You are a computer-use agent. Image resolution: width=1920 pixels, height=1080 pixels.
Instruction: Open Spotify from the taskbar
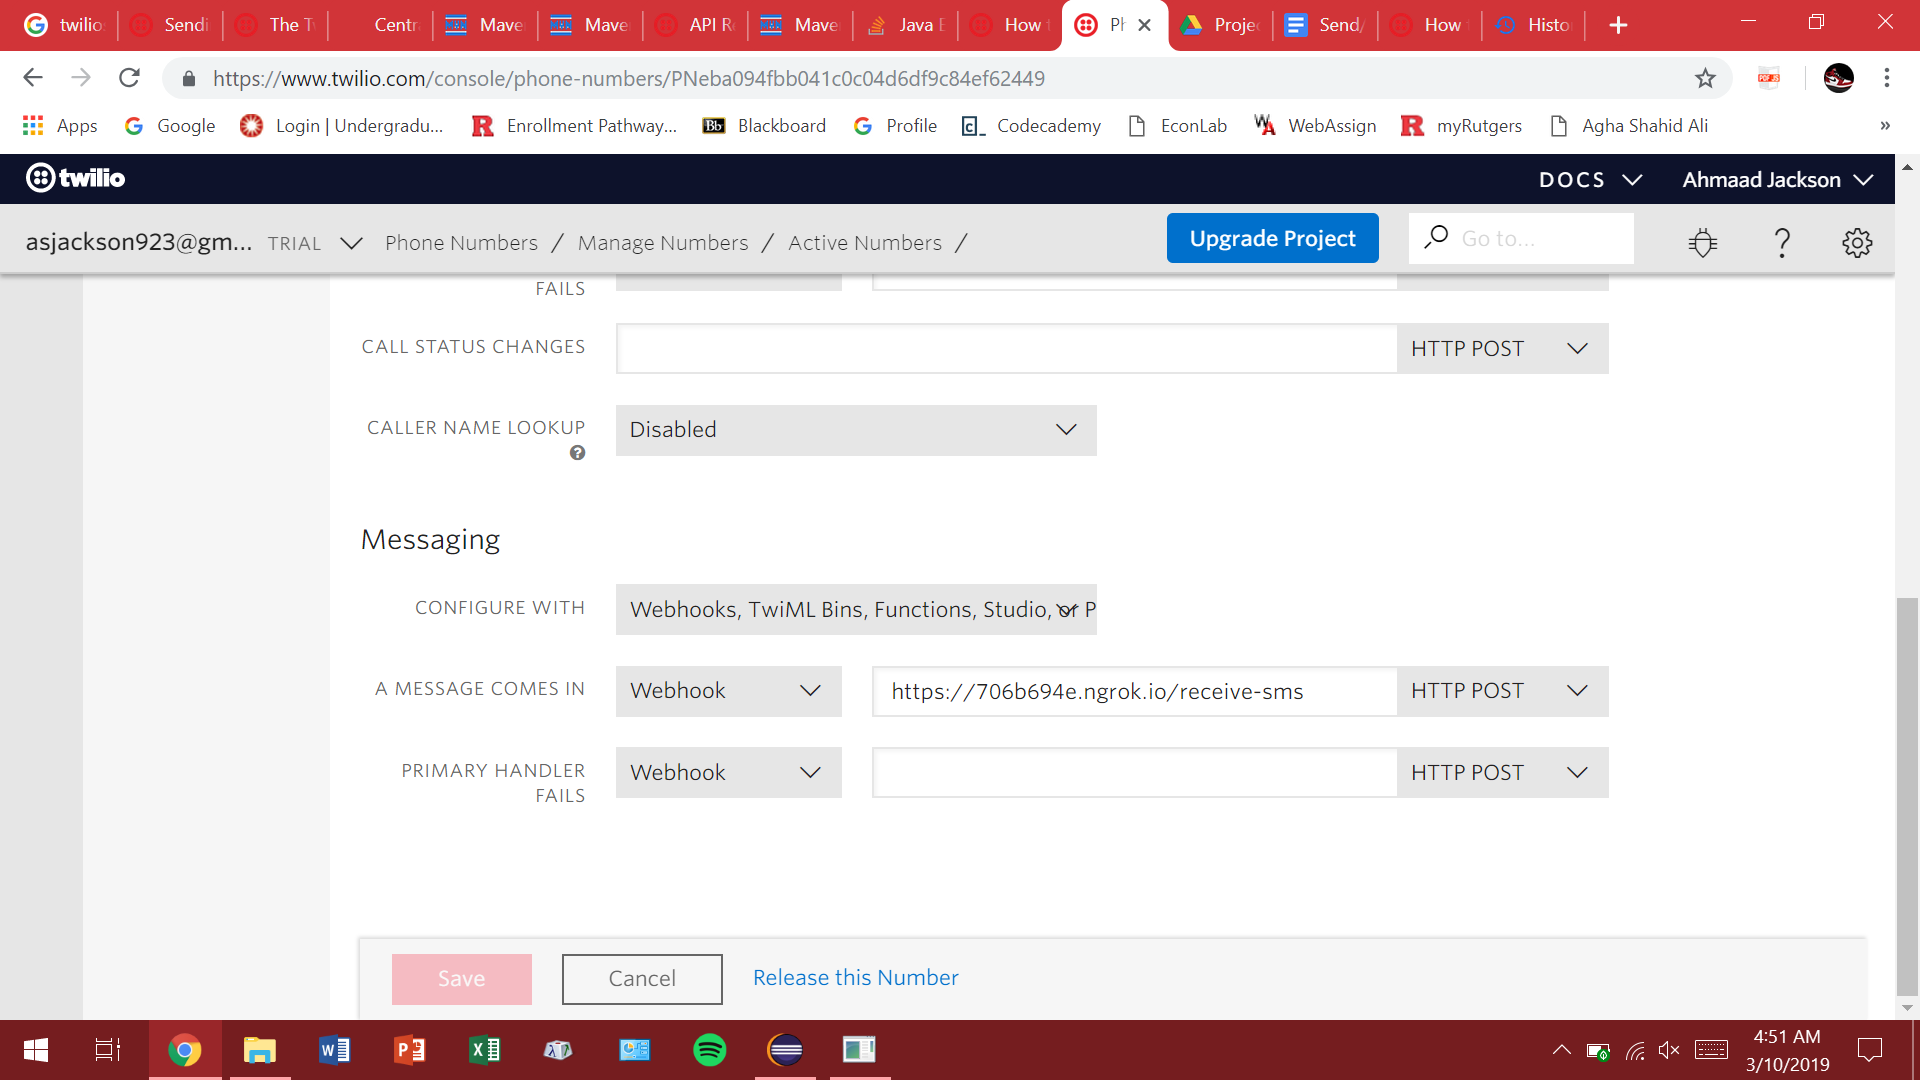coord(709,1050)
